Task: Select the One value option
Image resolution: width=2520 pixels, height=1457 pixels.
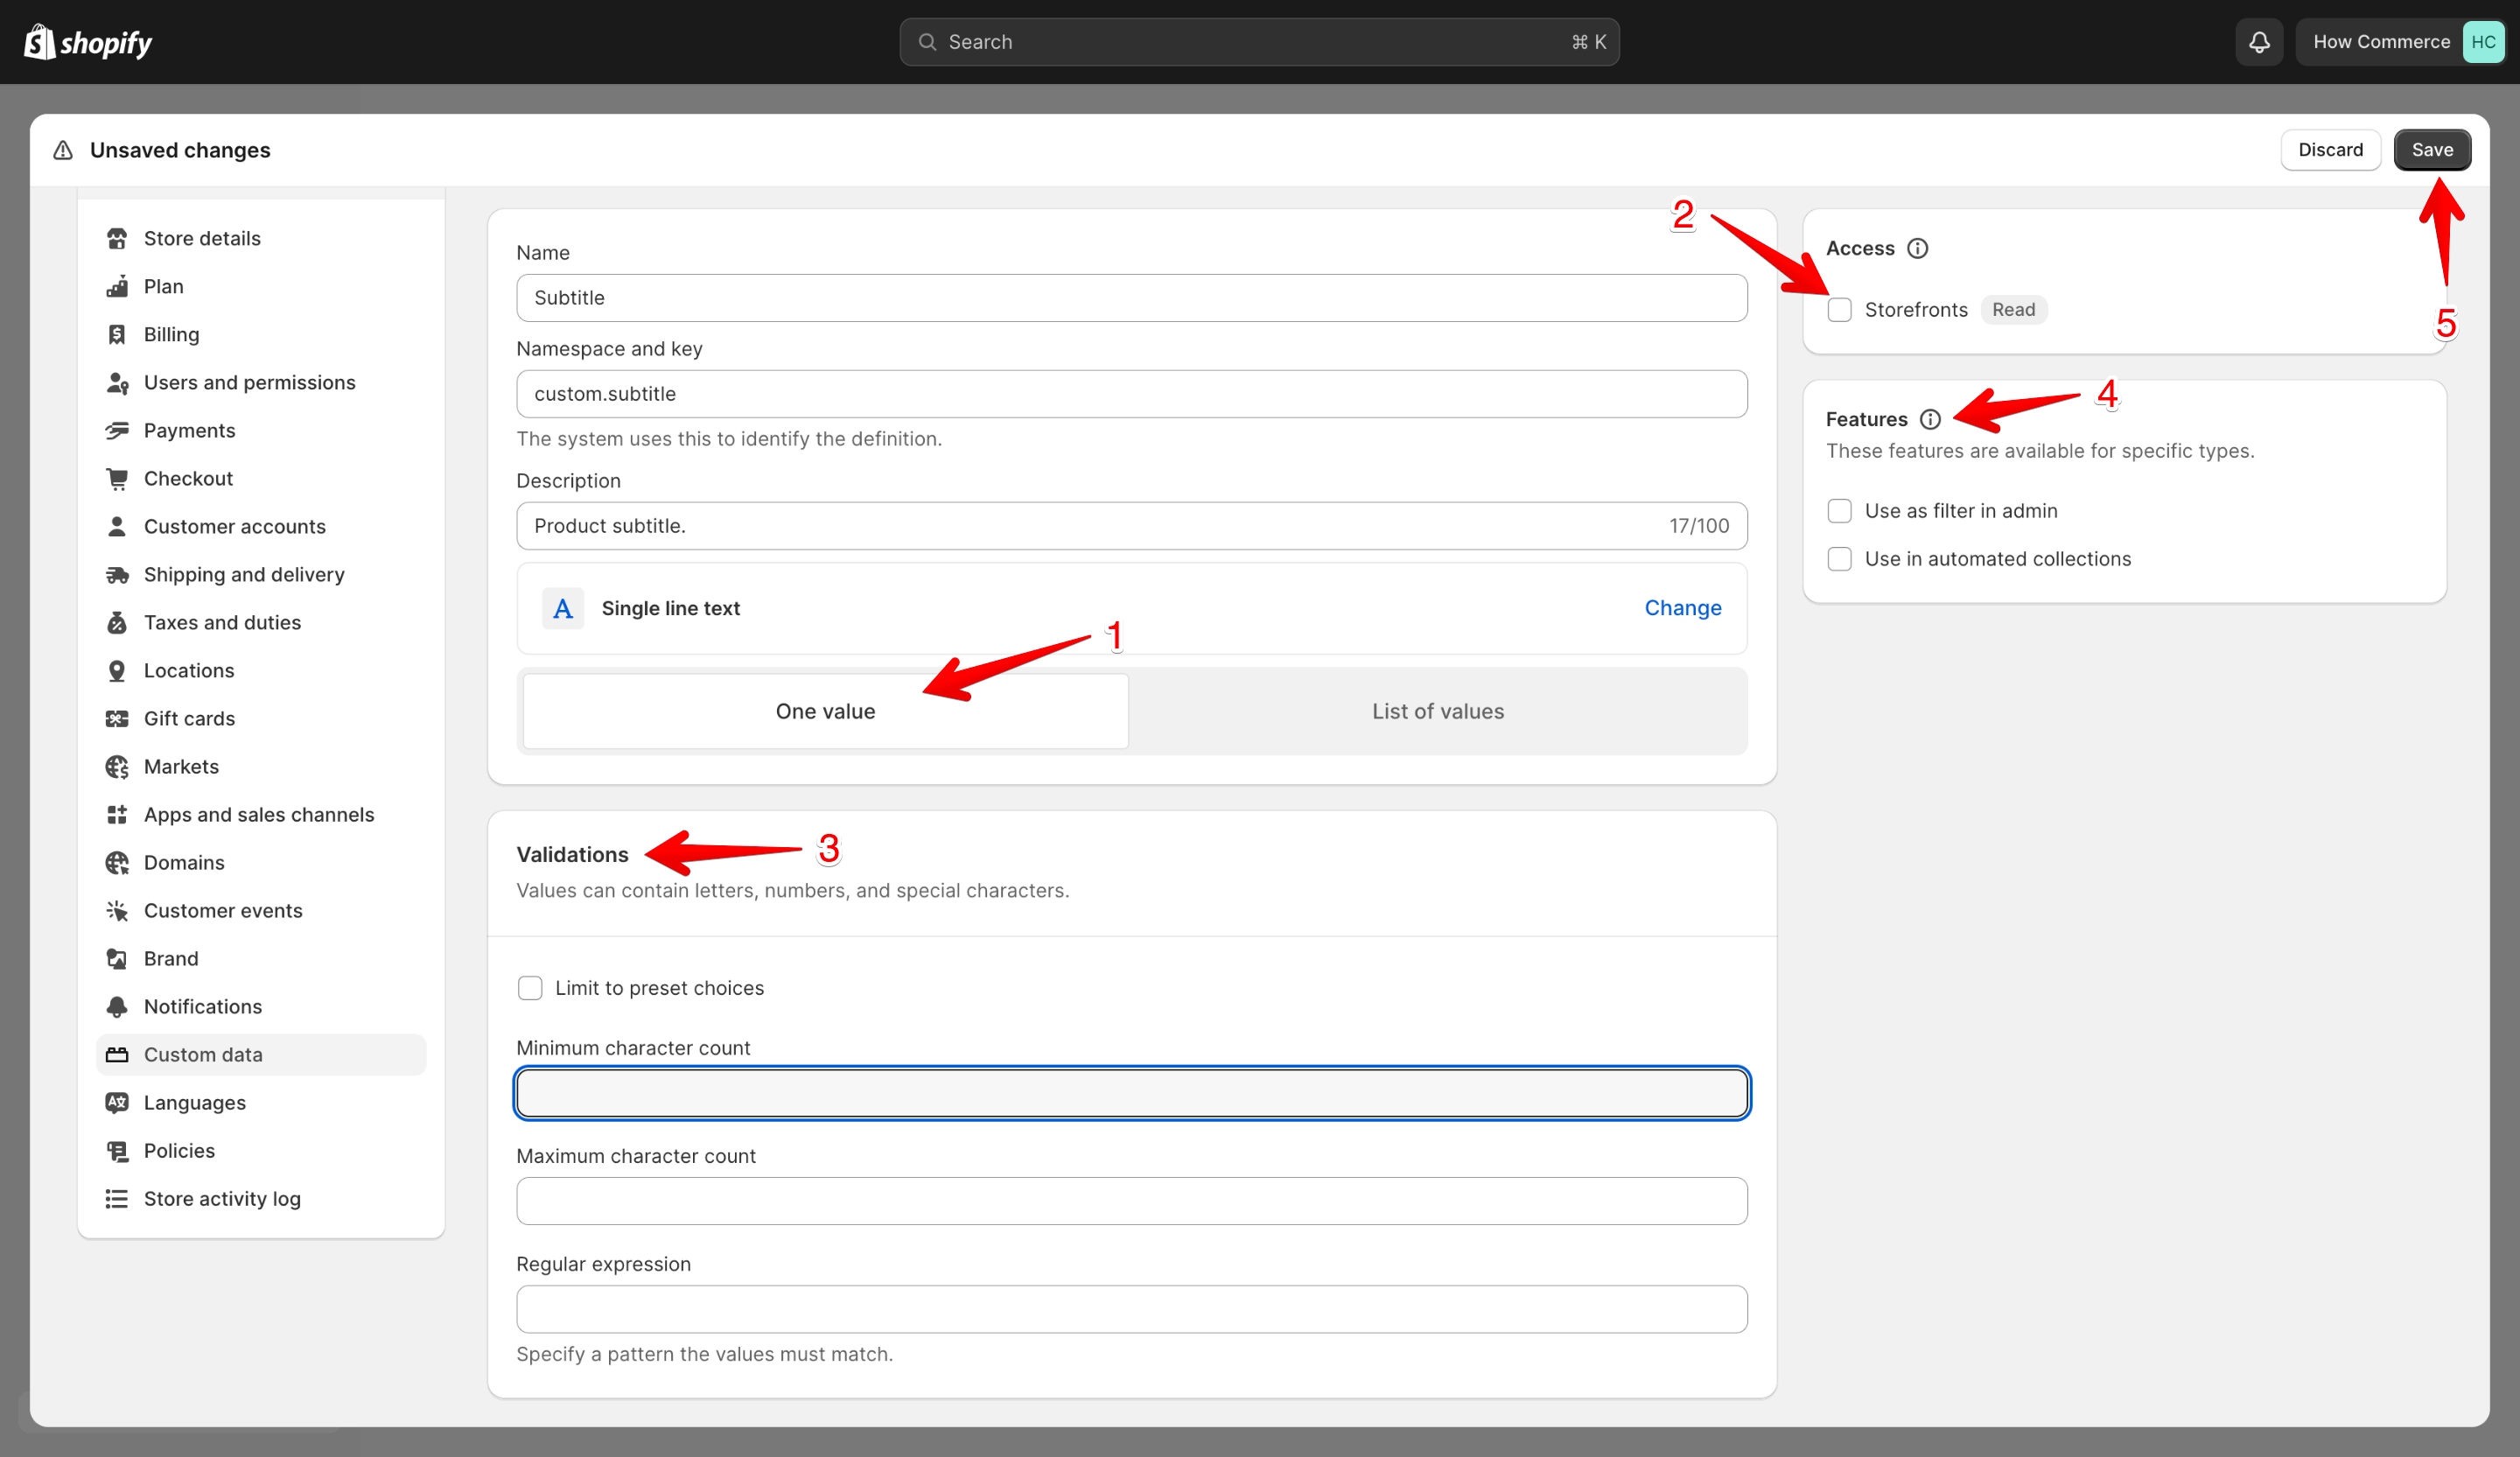Action: (825, 711)
